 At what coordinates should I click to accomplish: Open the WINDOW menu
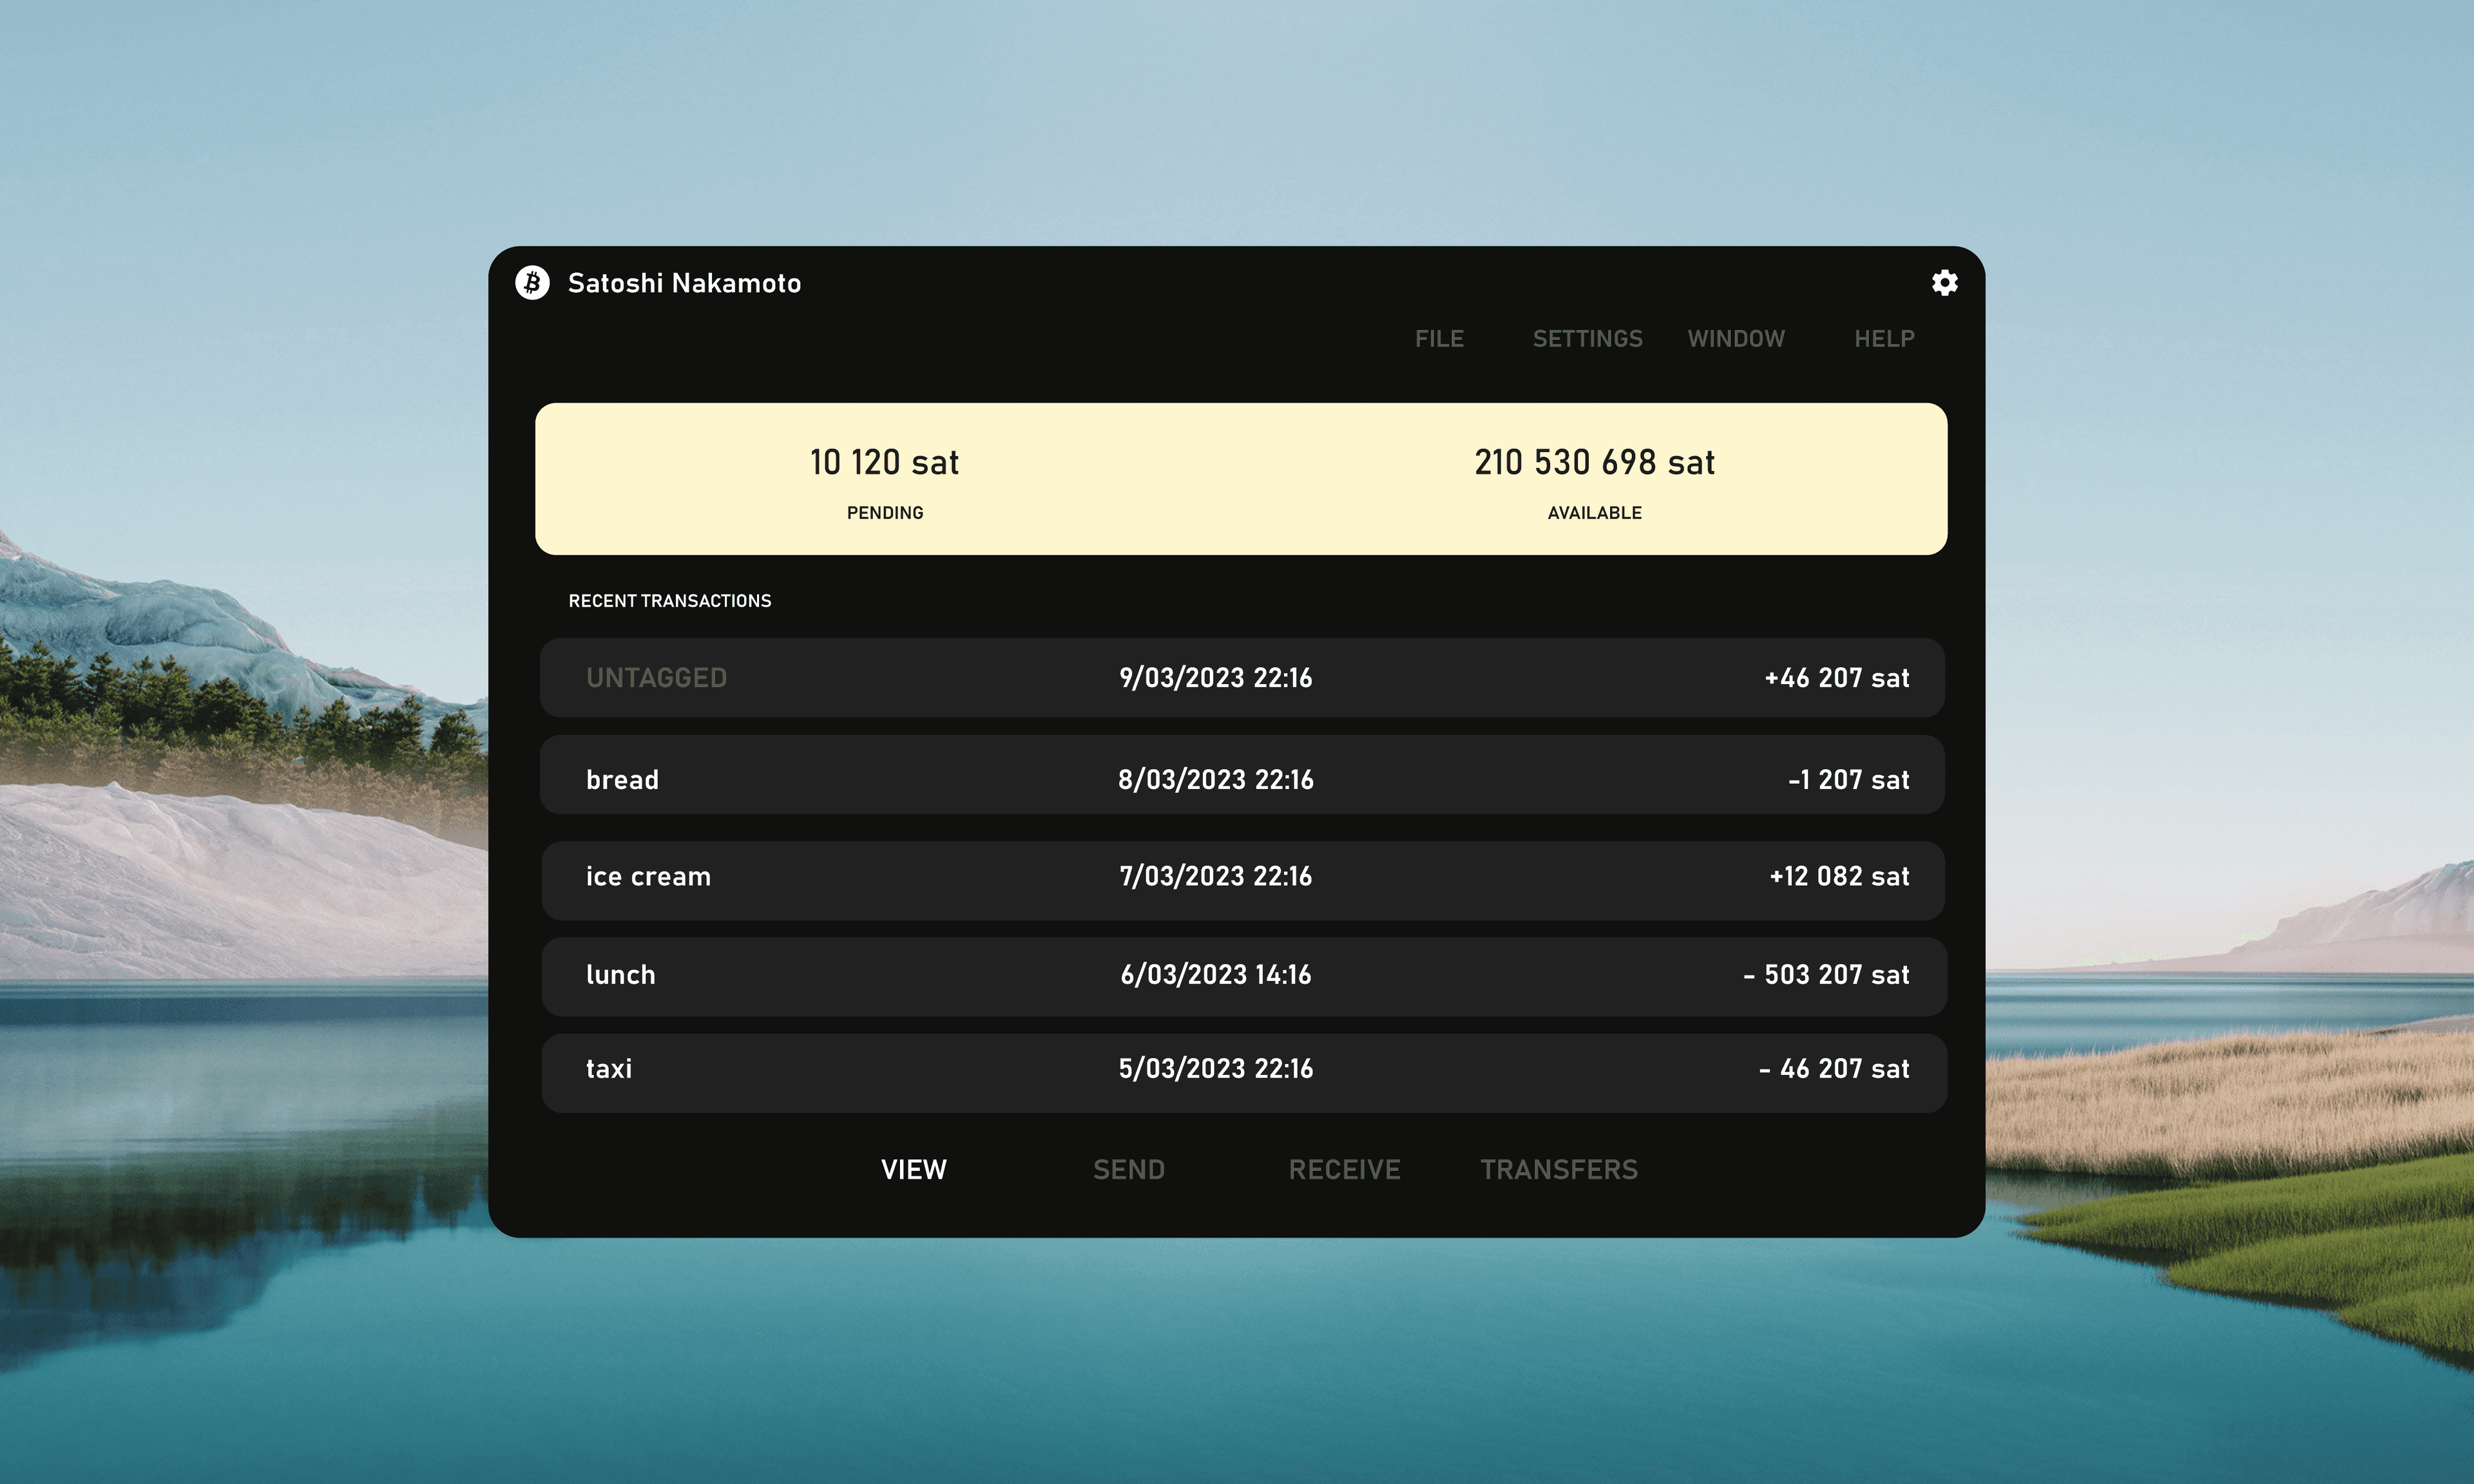tap(1736, 339)
